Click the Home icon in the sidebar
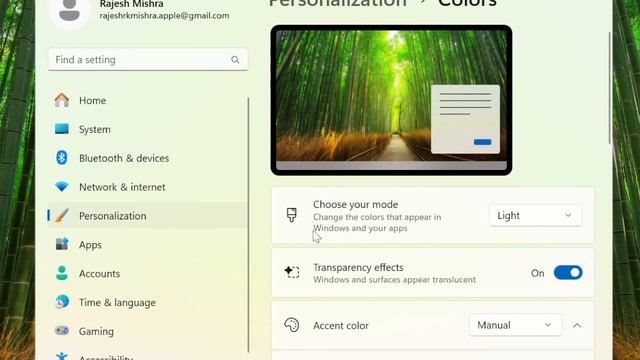Image resolution: width=640 pixels, height=360 pixels. tap(62, 100)
